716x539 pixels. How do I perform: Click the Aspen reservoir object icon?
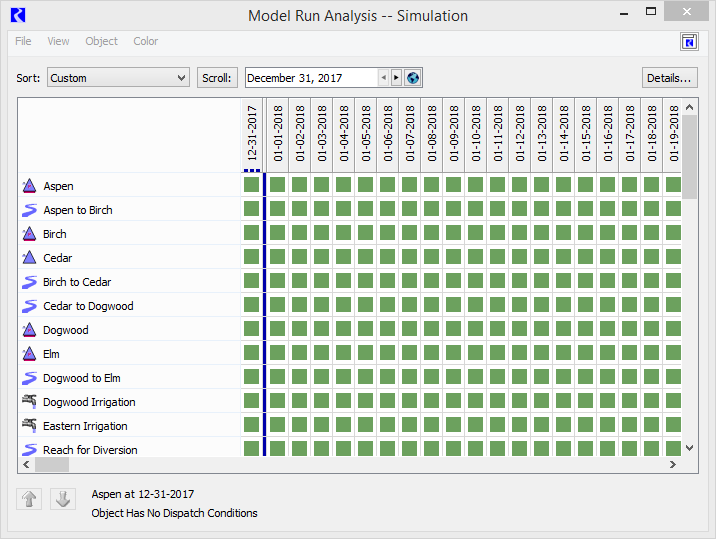click(29, 186)
